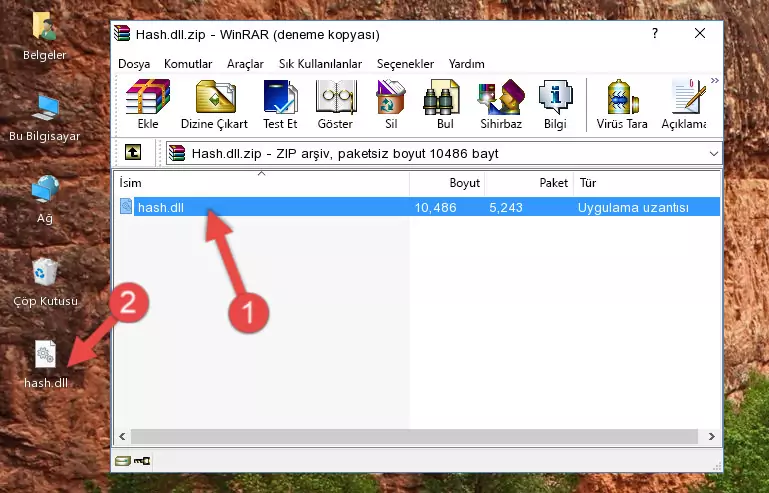
Task: Sort by Boyut column header
Action: click(447, 183)
